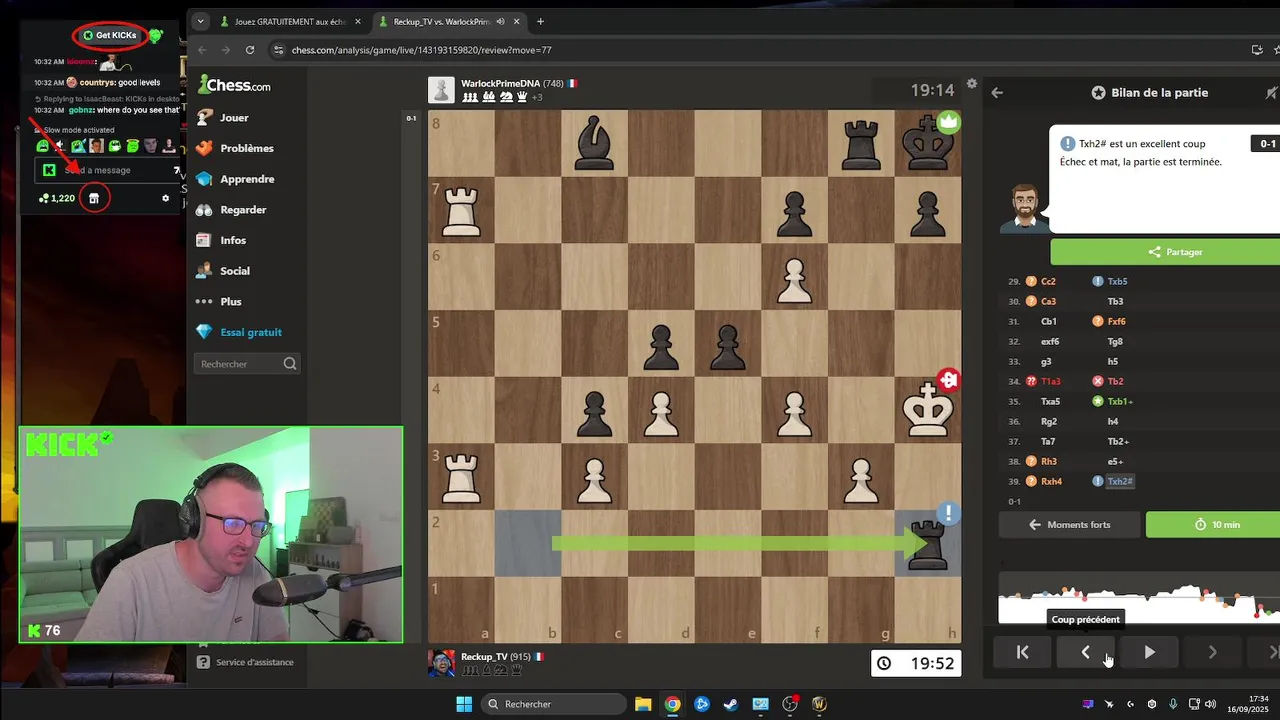Click the Get KICKs button in chat
This screenshot has height=720, width=1280.
[110, 35]
